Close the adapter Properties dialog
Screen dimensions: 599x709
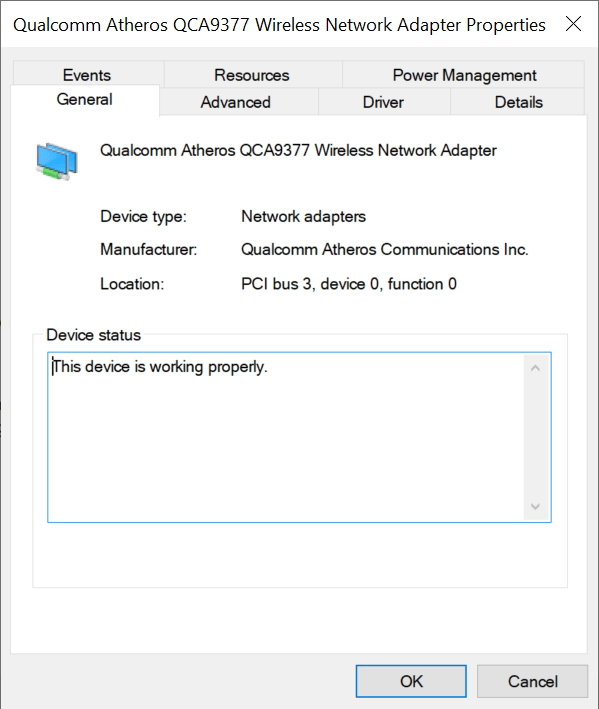coord(573,24)
